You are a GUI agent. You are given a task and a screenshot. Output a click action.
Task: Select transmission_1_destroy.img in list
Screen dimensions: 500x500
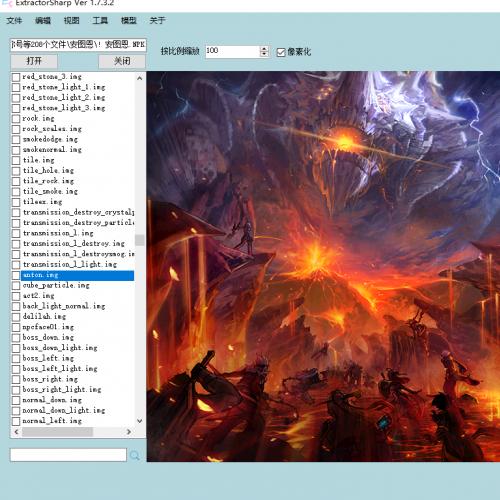click(74, 244)
